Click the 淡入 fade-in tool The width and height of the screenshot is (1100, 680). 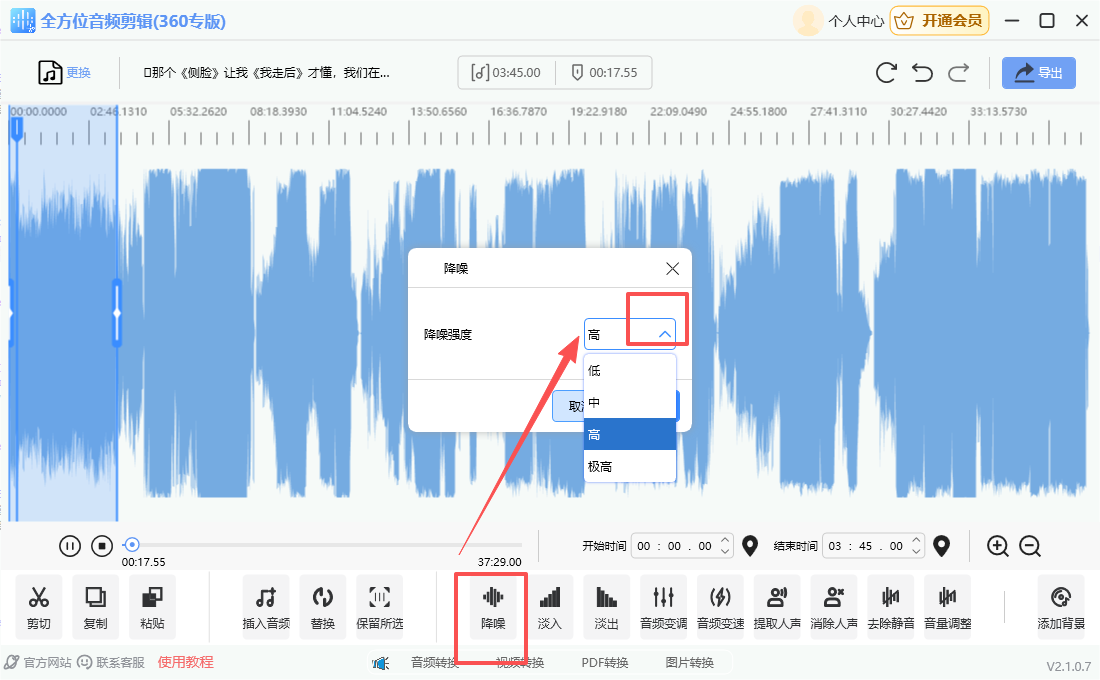[550, 606]
